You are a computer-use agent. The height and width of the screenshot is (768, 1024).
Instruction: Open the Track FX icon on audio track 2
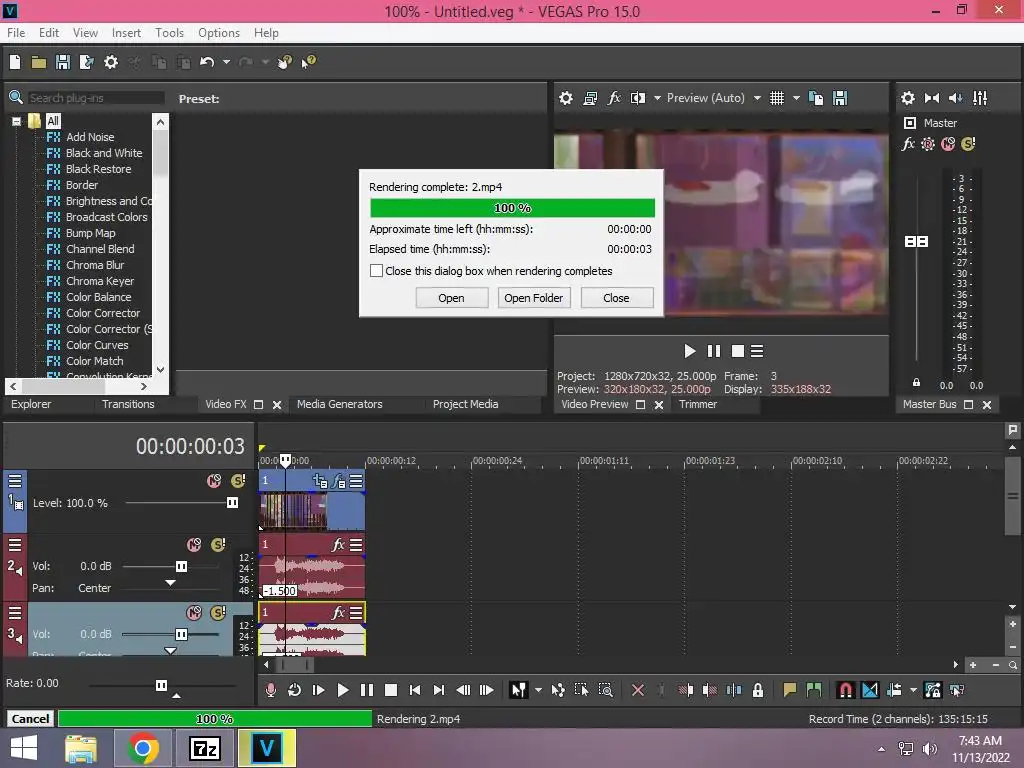338,545
